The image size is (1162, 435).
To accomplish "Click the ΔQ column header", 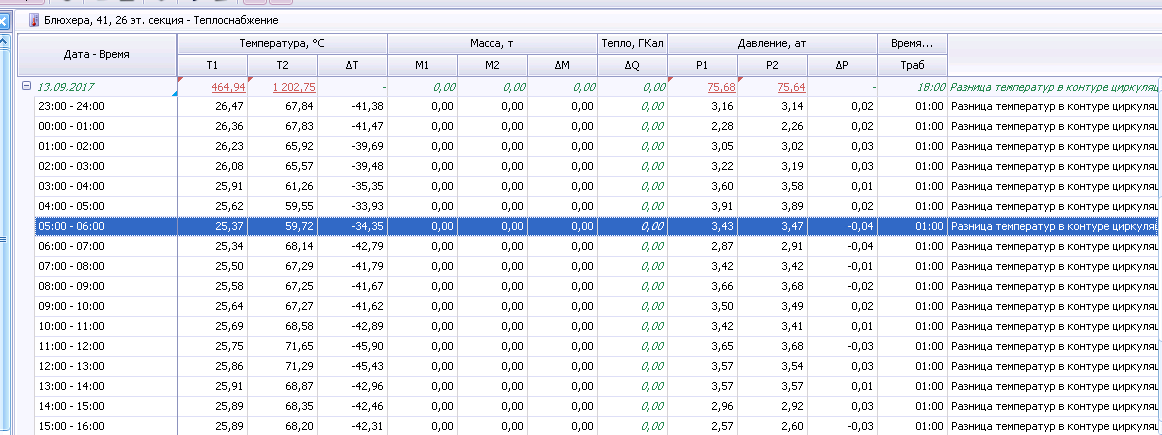I will (633, 66).
